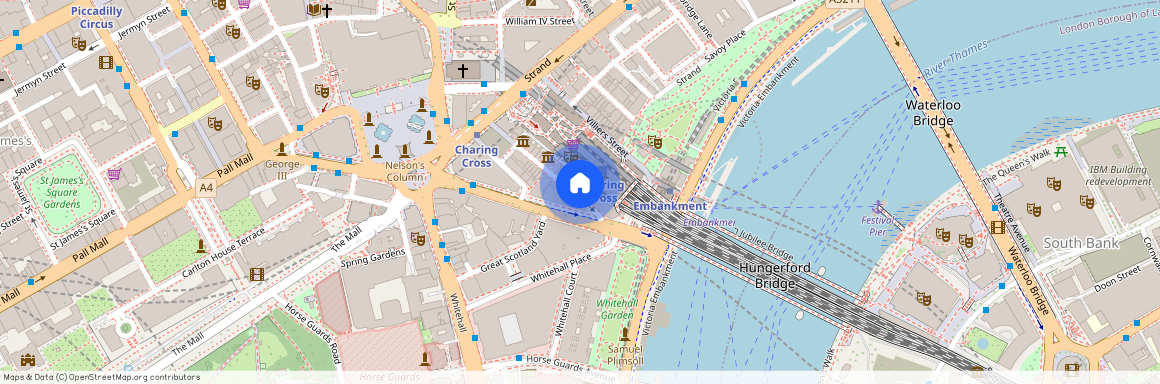1160x384 pixels.
Task: Click shopping cart icon near St James's Square
Action: click(x=114, y=175)
